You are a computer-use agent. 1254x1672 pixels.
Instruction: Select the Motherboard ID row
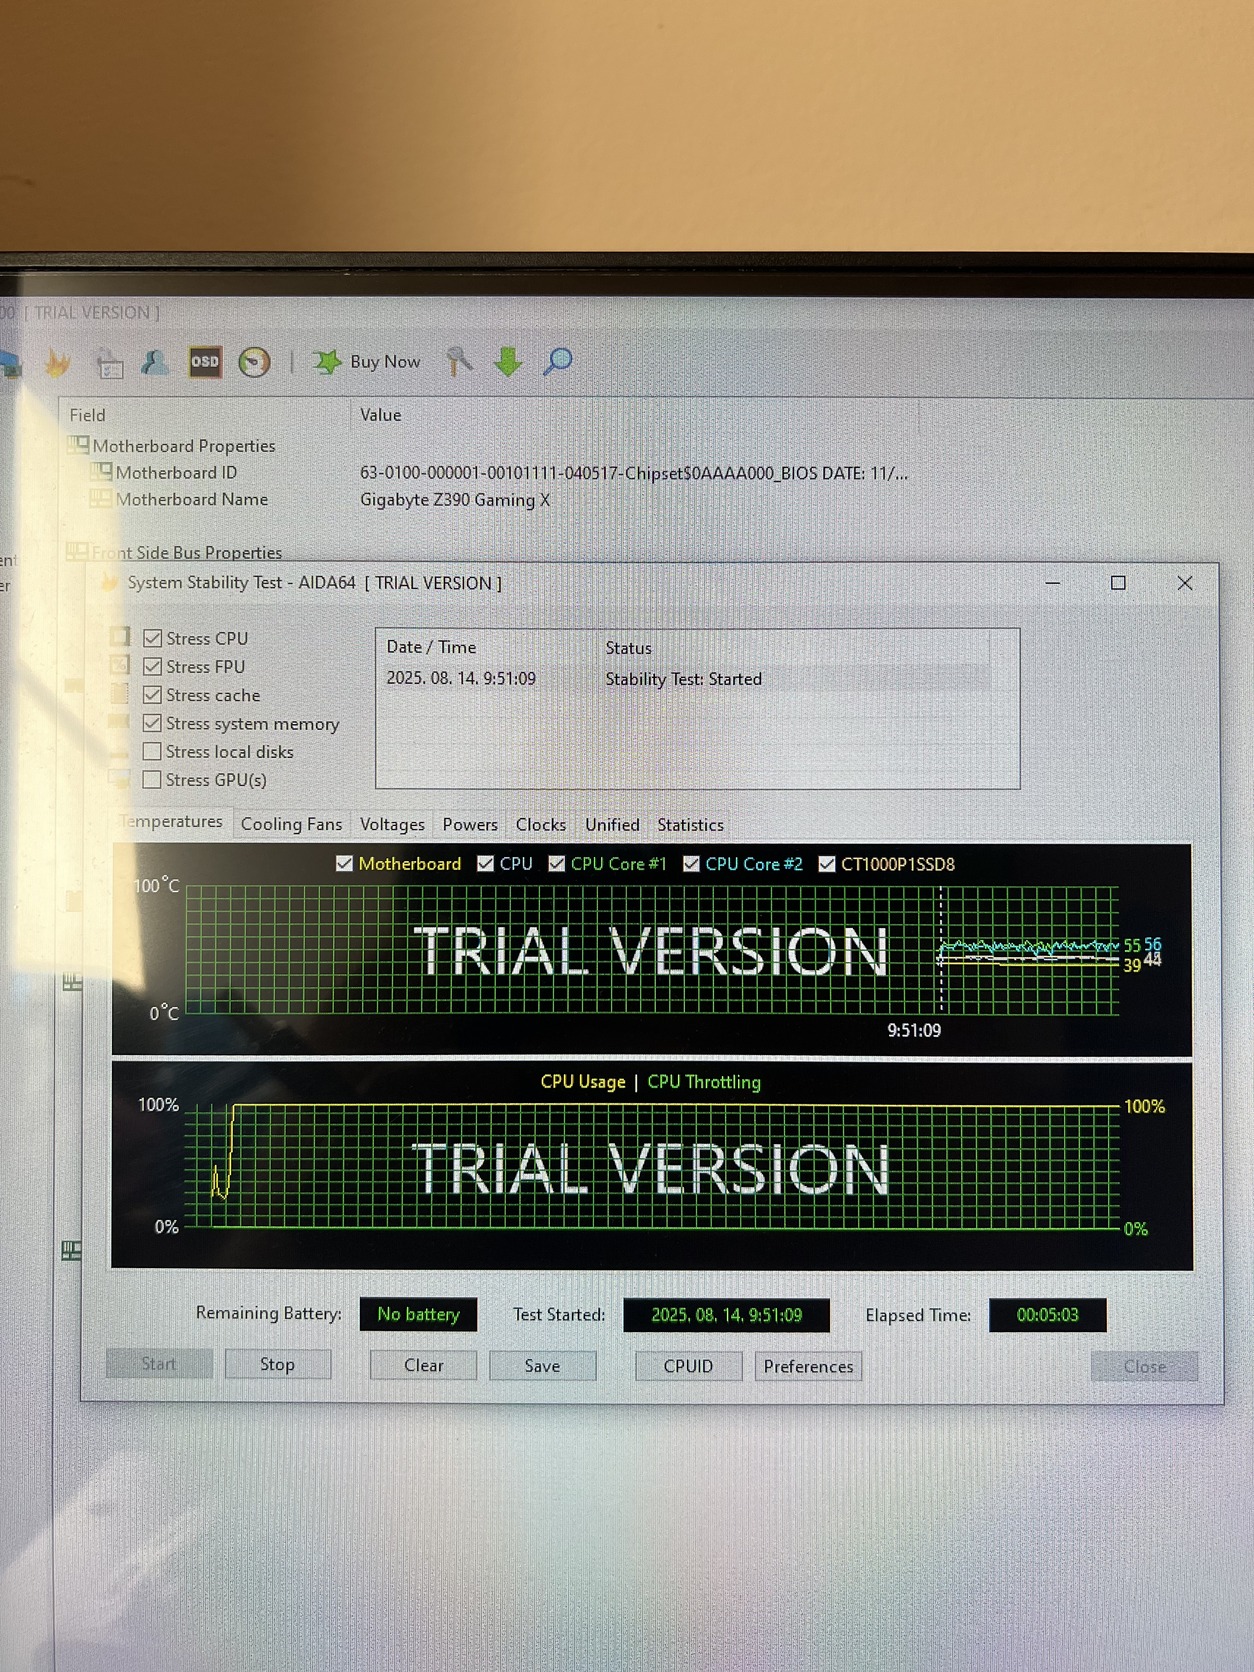click(x=500, y=472)
